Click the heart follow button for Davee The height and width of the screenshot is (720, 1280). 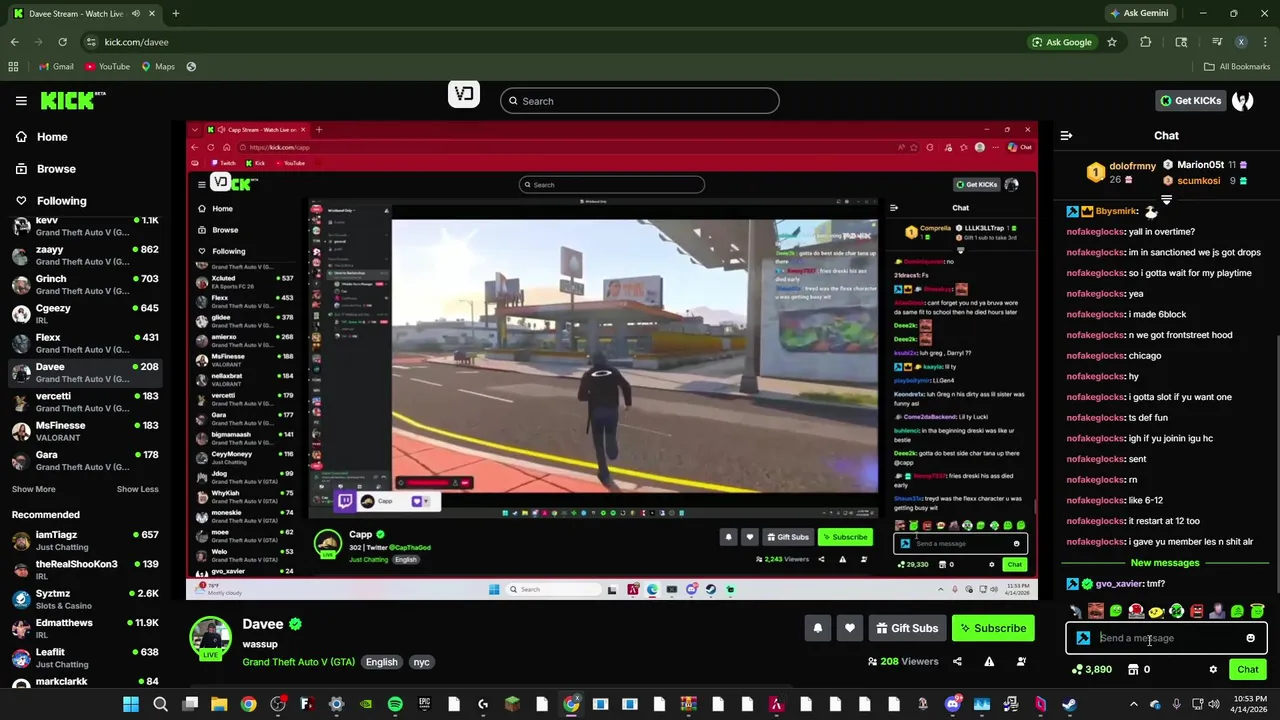click(849, 628)
